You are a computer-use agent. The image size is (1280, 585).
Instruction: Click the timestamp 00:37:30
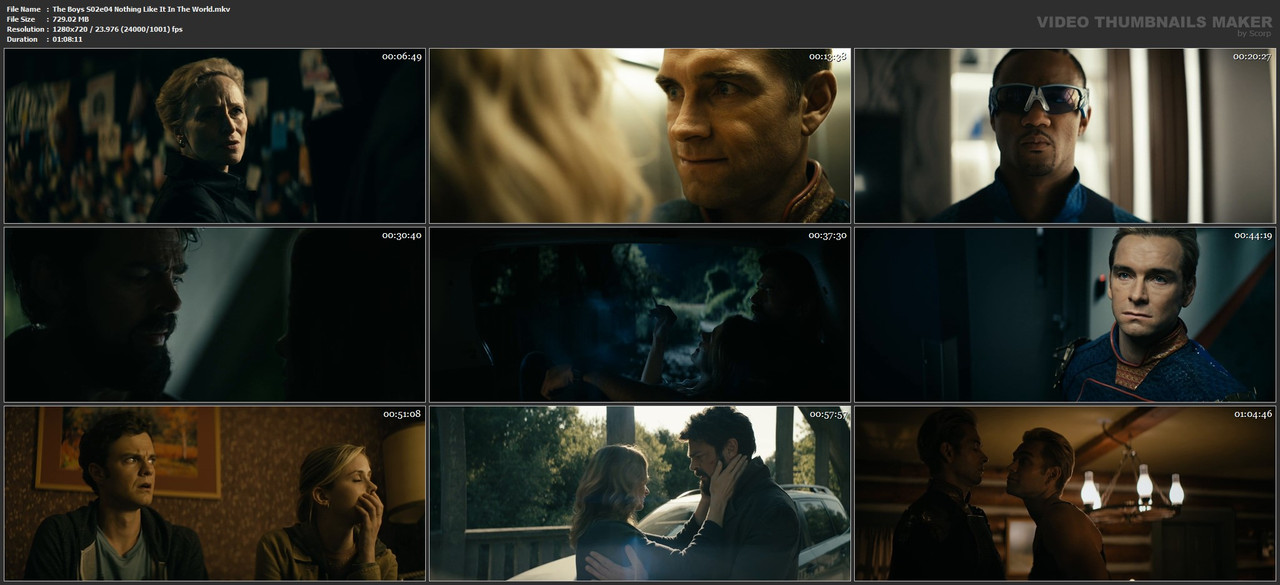[827, 235]
